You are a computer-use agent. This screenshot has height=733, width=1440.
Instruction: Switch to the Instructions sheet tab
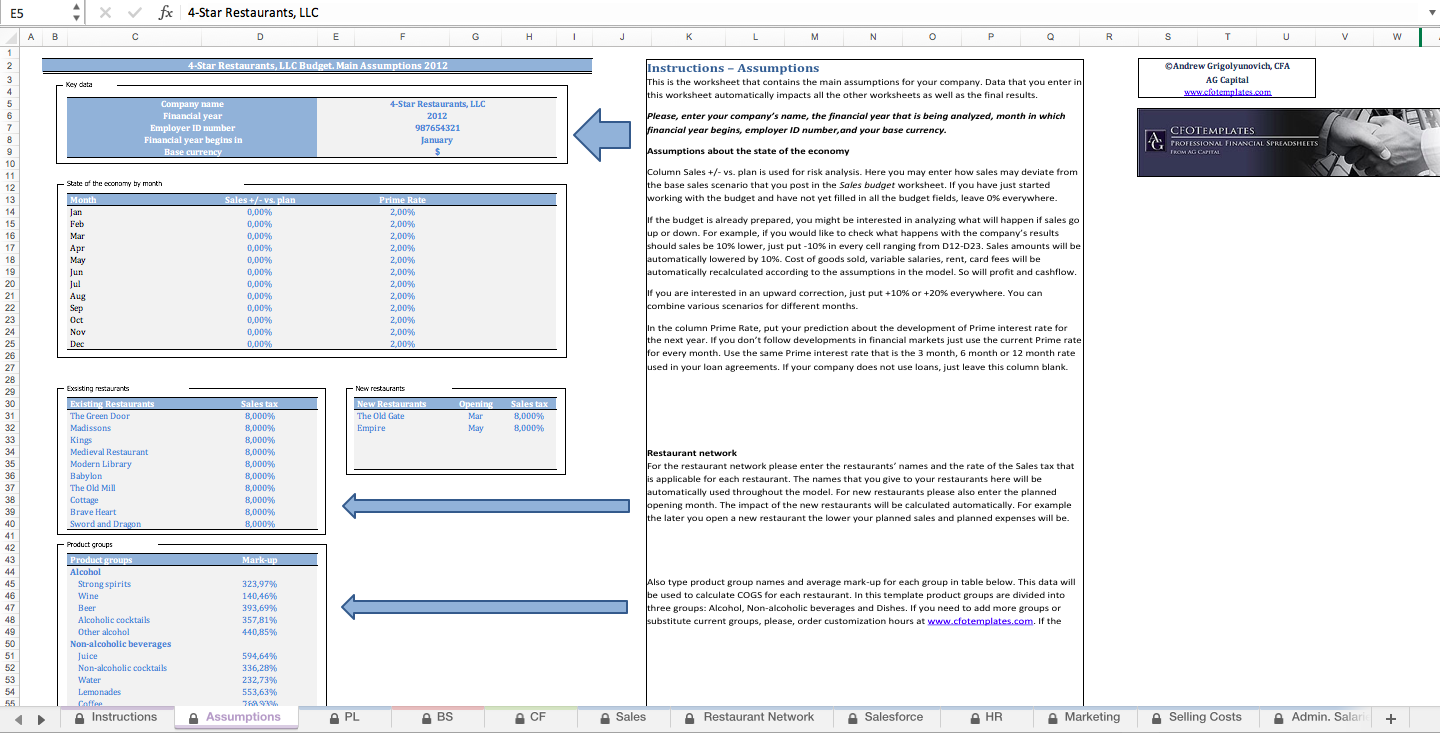tap(114, 717)
